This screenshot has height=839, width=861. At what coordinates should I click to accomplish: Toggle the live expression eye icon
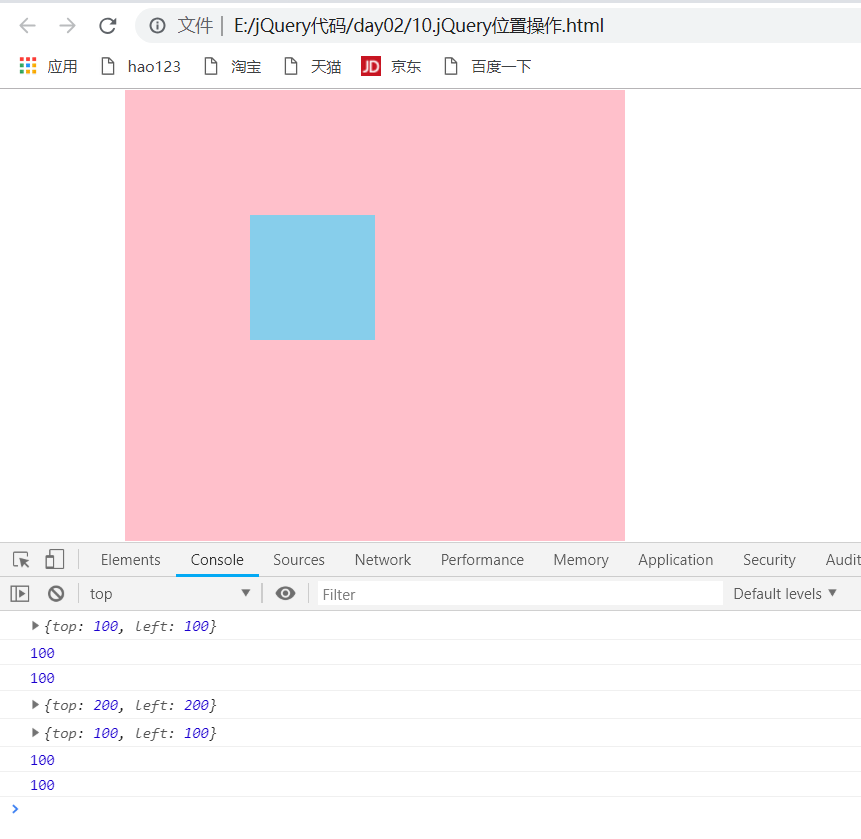pyautogui.click(x=286, y=594)
